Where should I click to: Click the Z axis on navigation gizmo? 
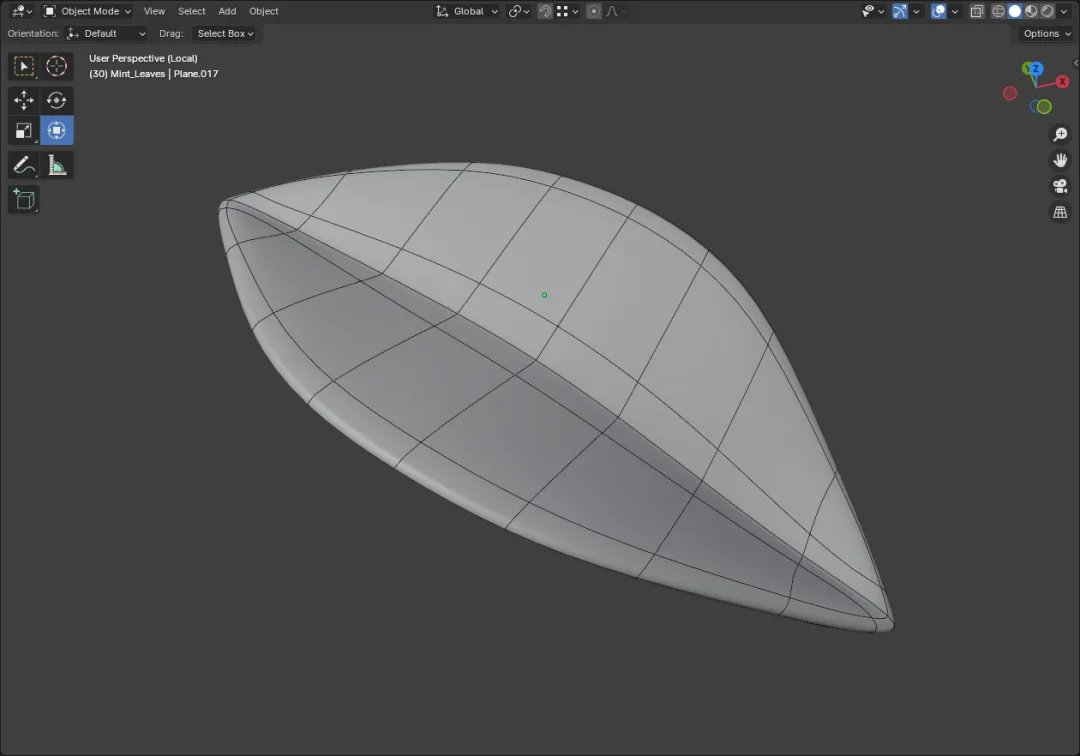(1035, 69)
